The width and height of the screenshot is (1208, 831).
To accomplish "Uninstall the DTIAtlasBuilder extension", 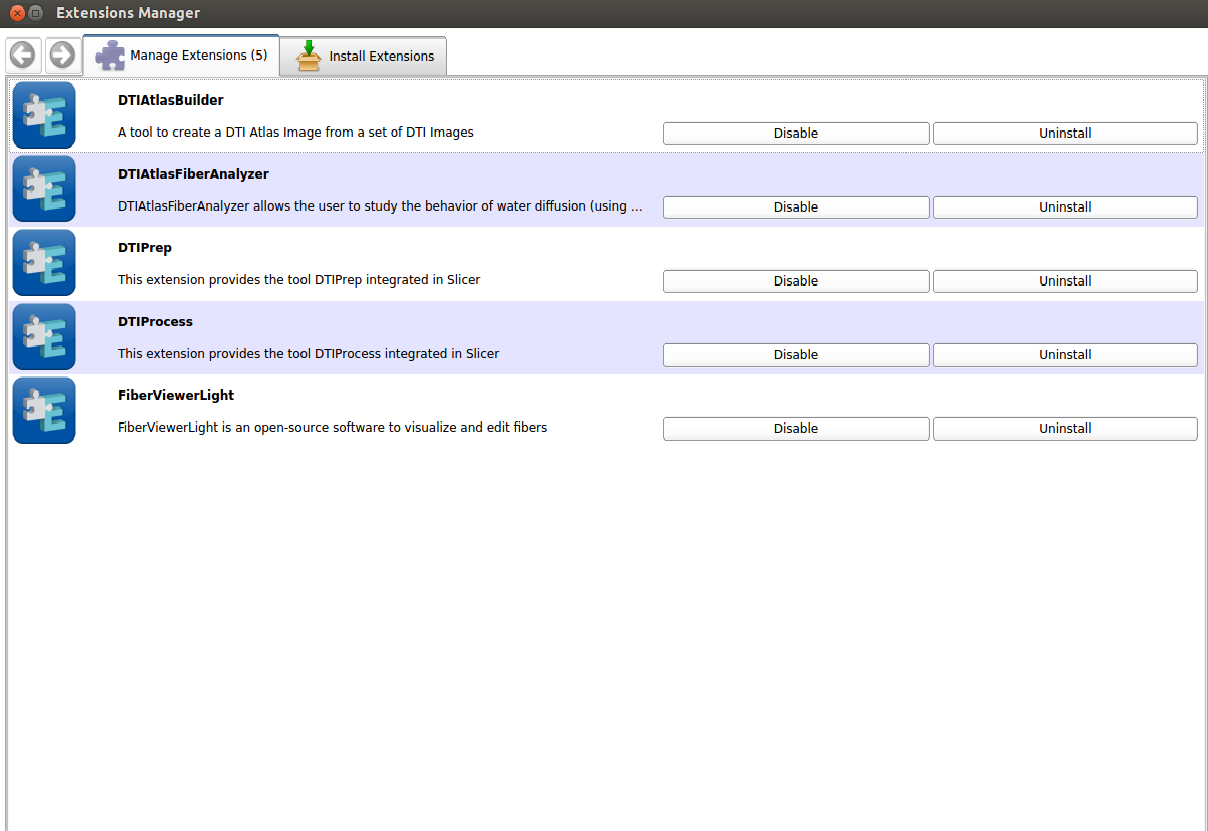I will (1065, 133).
